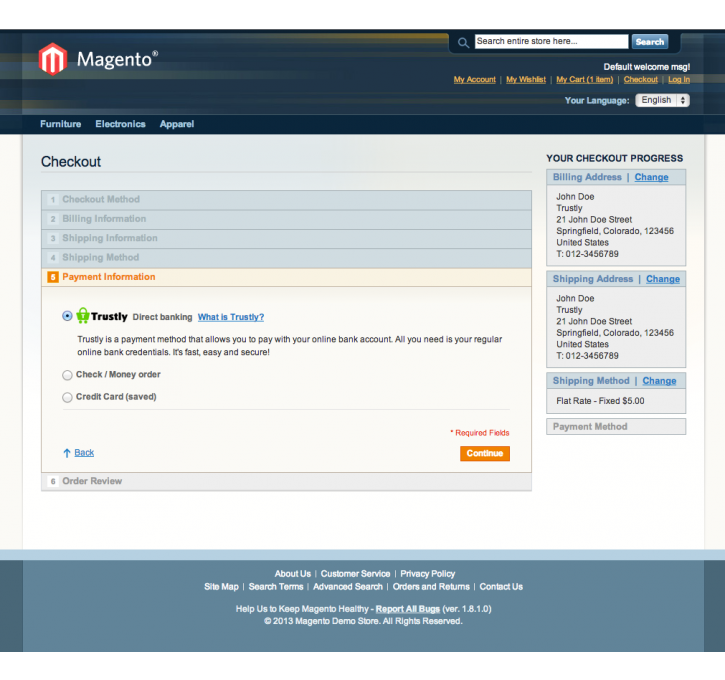Change the Shipping Address
The width and height of the screenshot is (725, 680).
click(x=663, y=279)
